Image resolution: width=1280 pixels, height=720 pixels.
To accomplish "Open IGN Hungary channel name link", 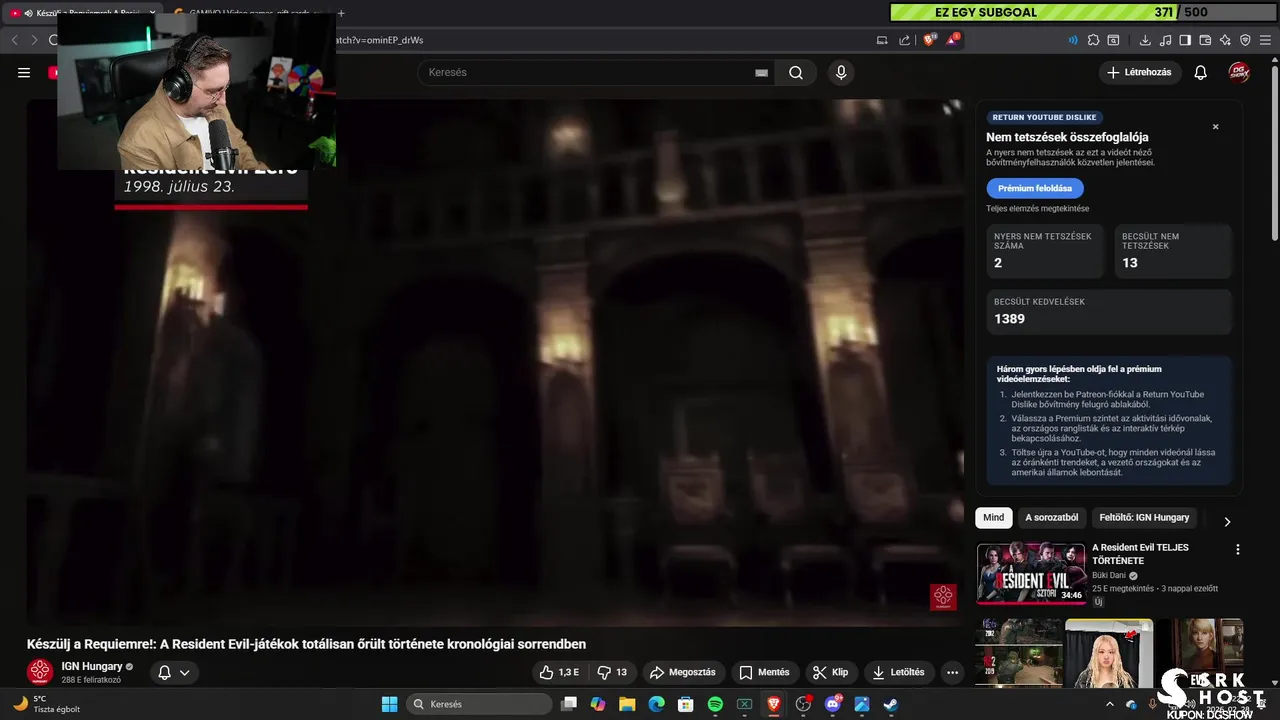I will pos(91,666).
